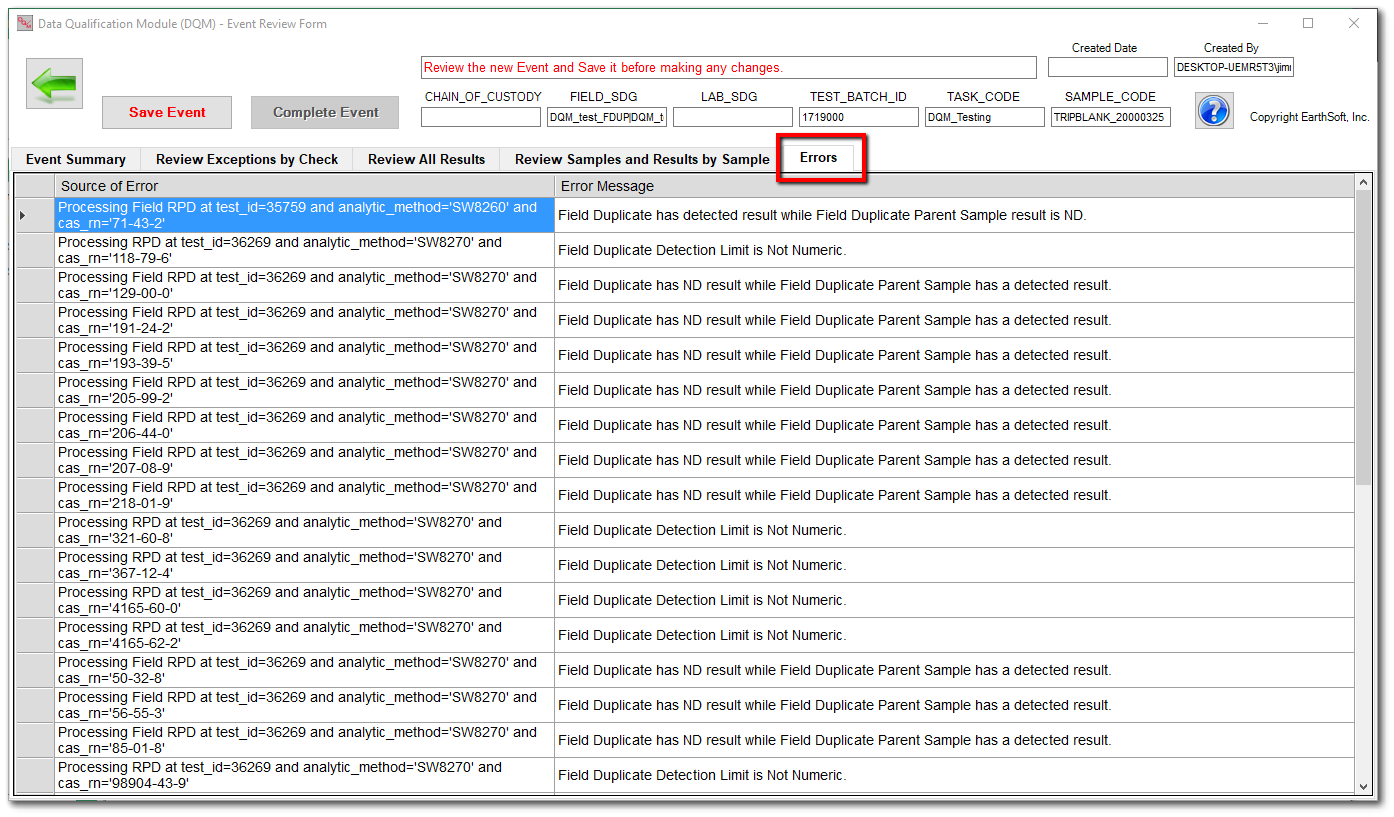Click the scroll up arrow of the grid

pos(1363,183)
